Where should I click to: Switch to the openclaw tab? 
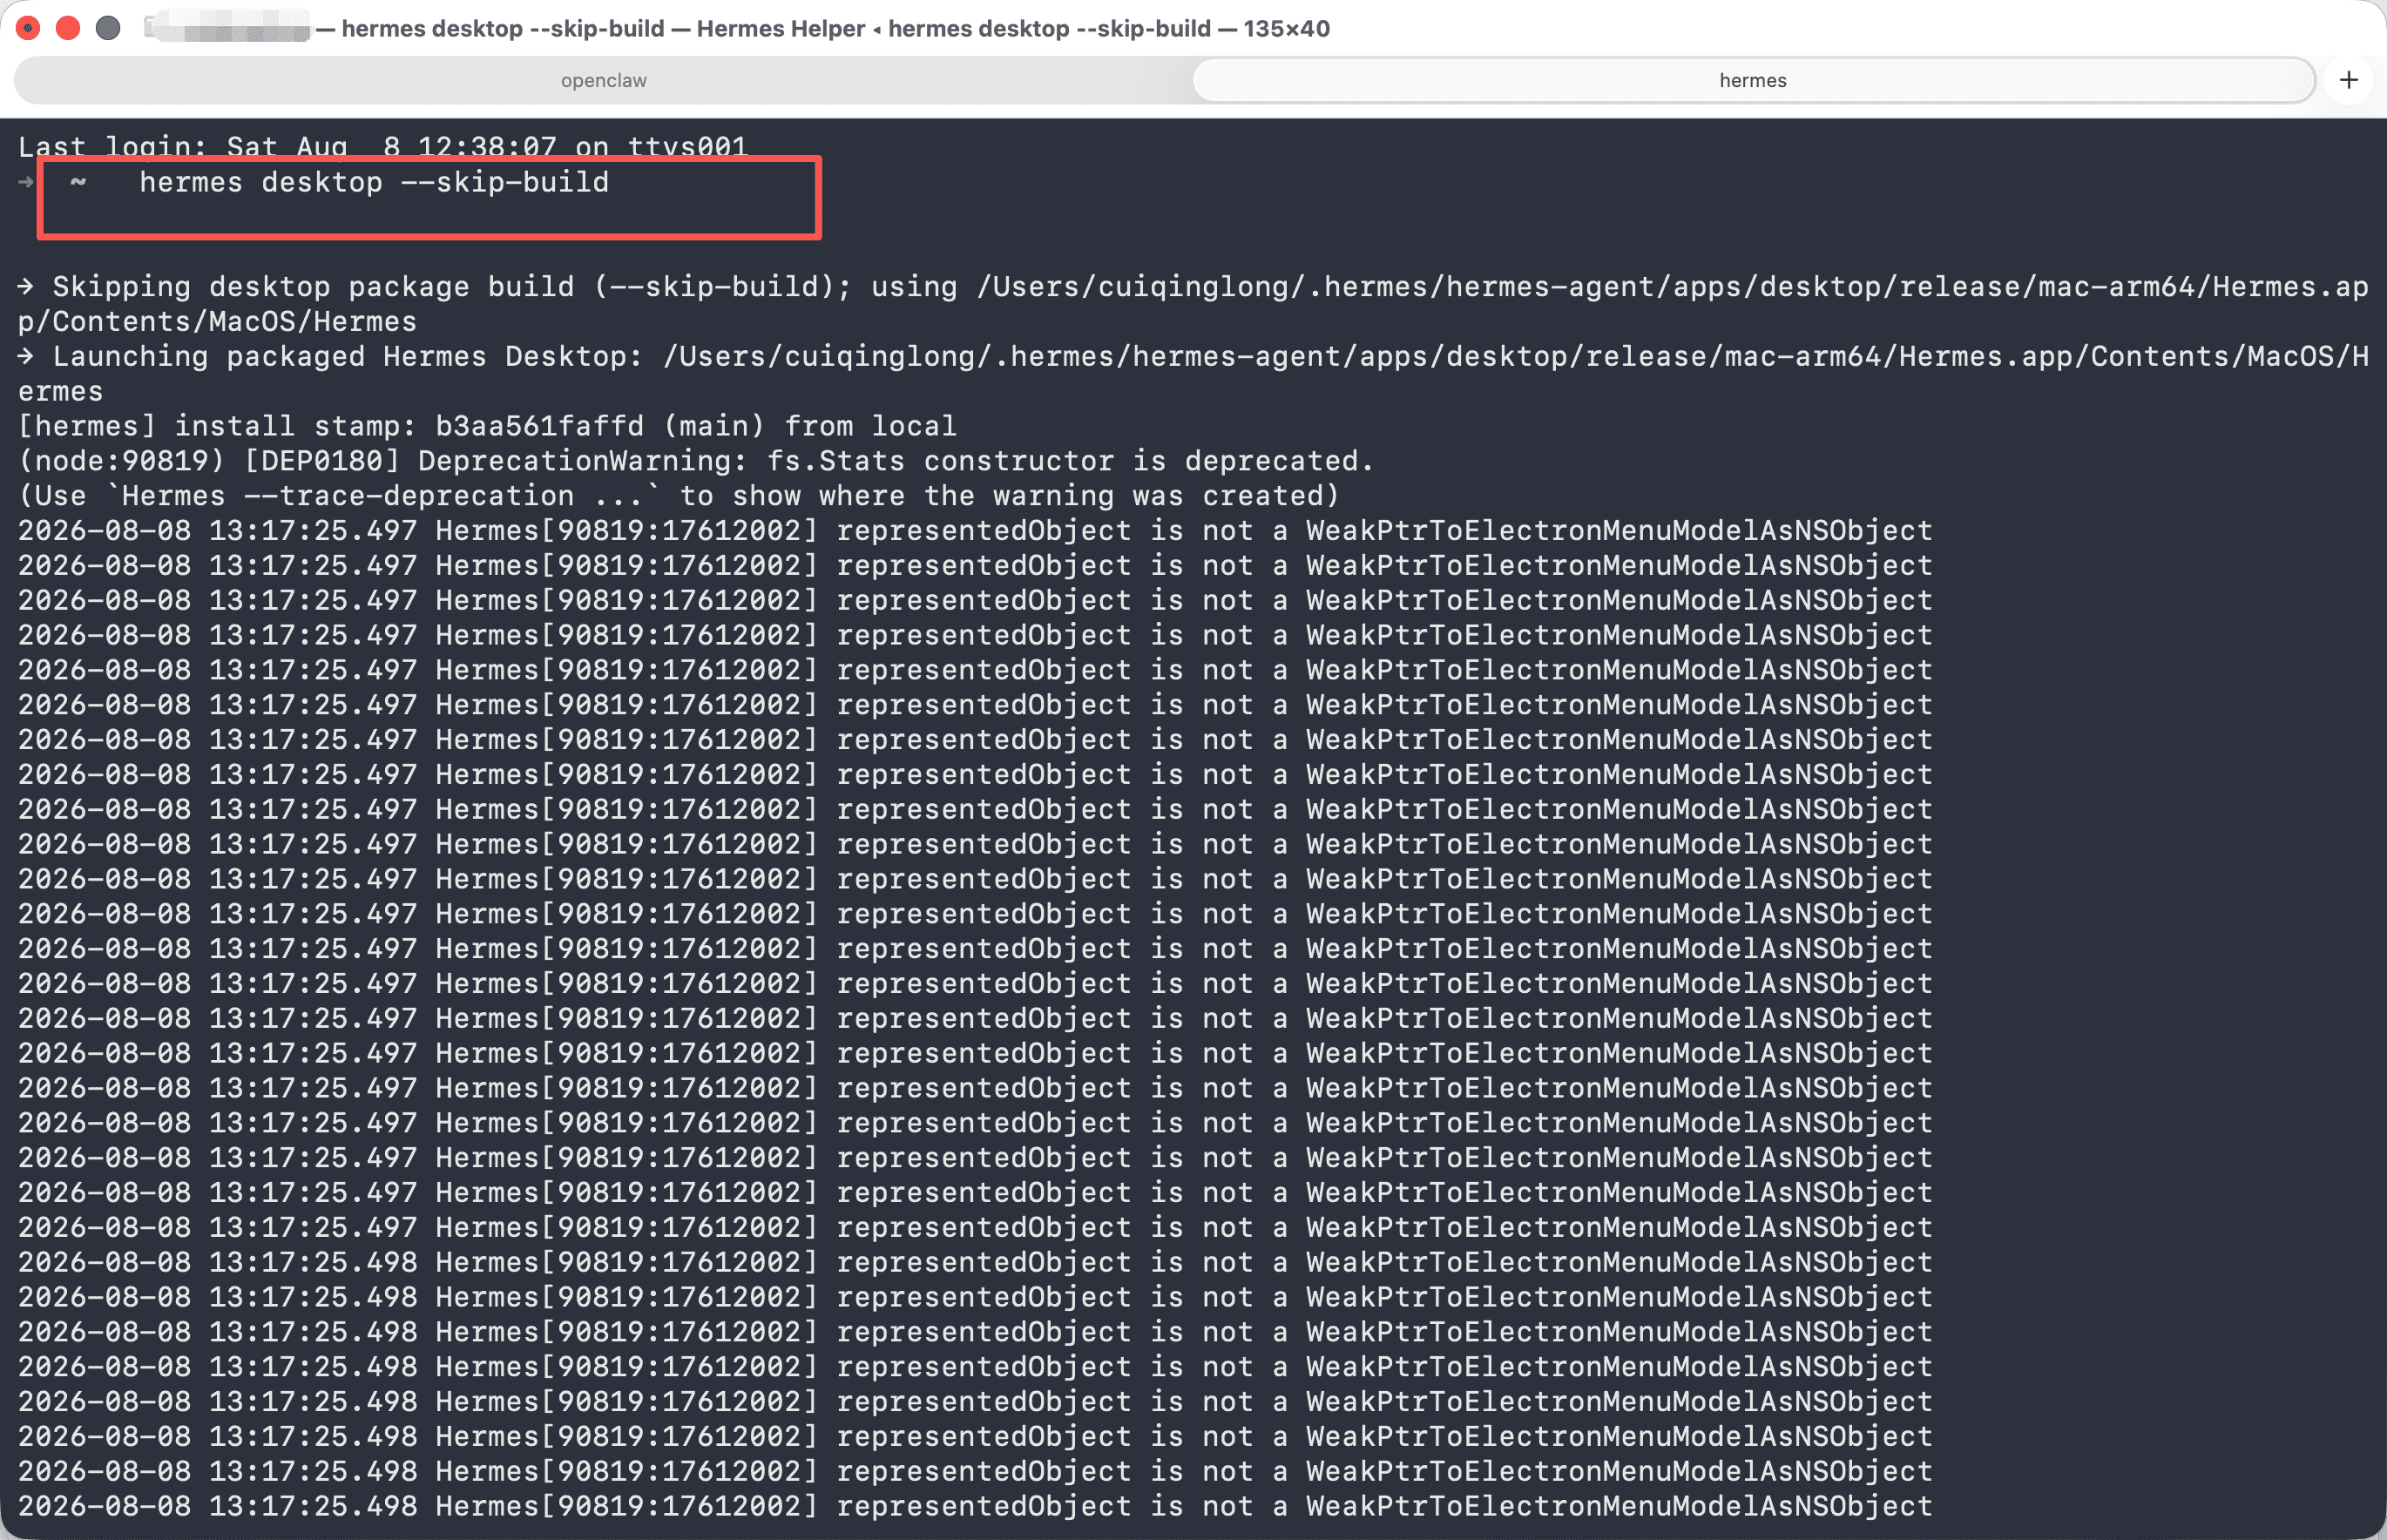603,80
